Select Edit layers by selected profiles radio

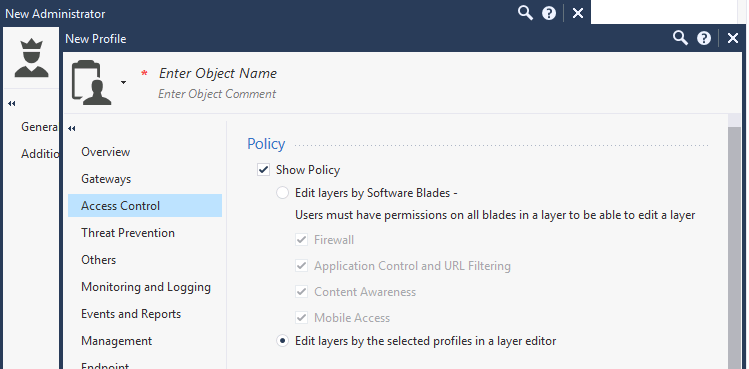tap(282, 341)
